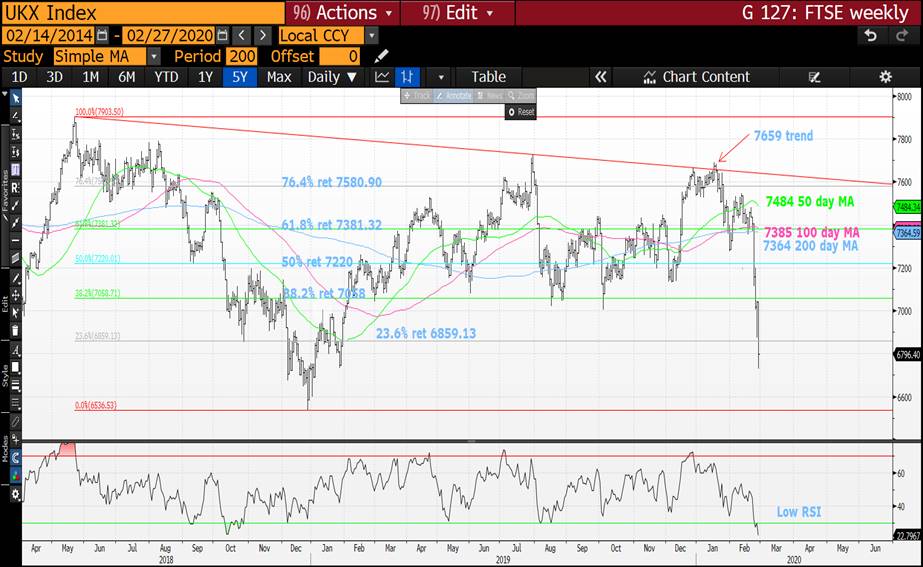Open the Daily periodicity dropdown
The height and width of the screenshot is (567, 923).
point(332,77)
